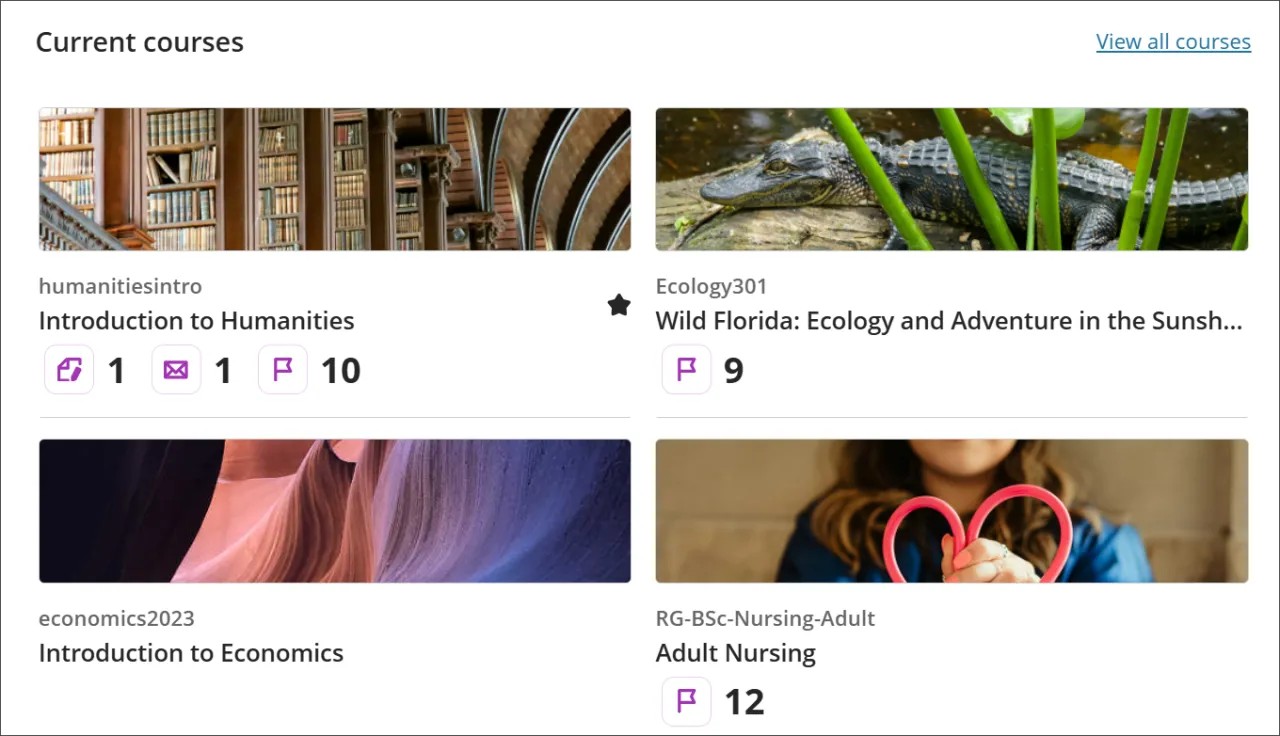The width and height of the screenshot is (1280, 736).
Task: Click the assignments due icon under Introduction to Humanities
Action: [x=68, y=369]
